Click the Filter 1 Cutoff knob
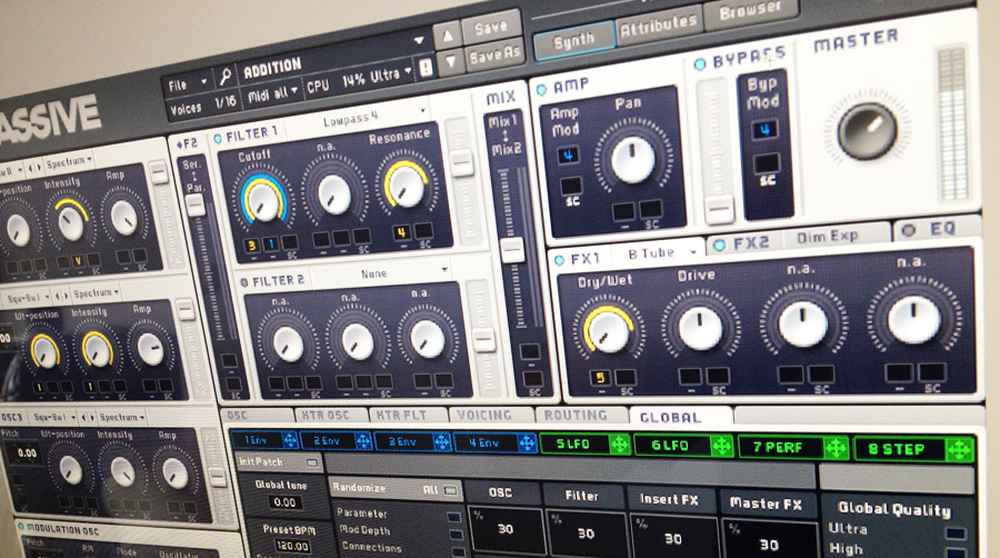 (263, 200)
